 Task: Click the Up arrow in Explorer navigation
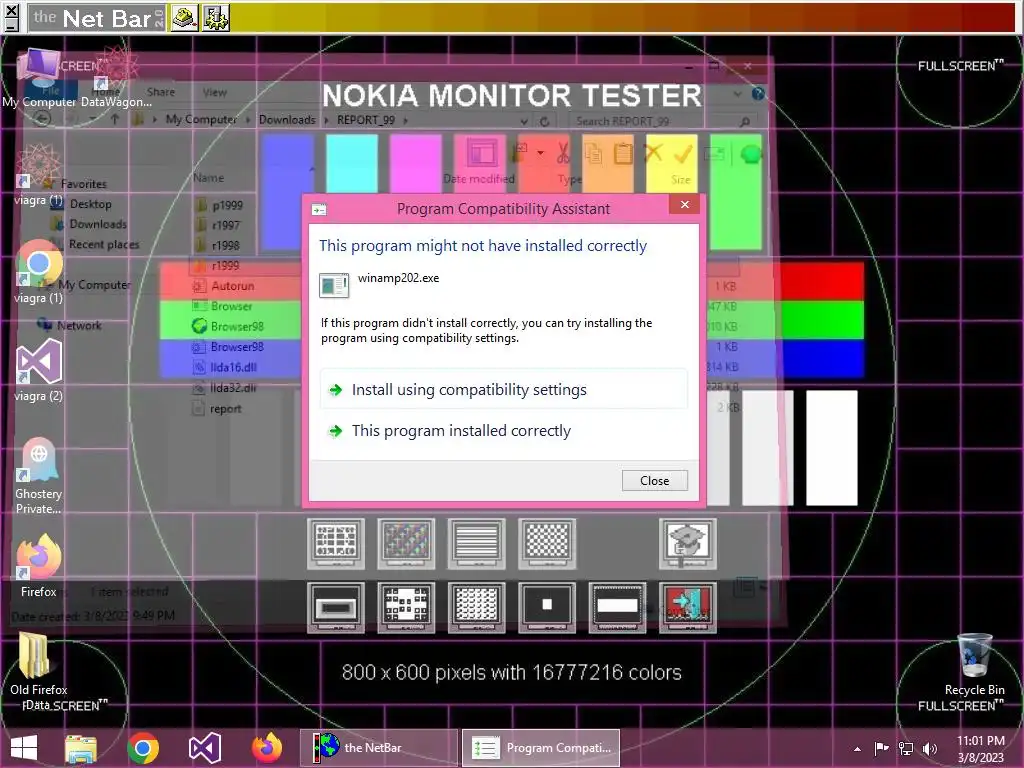click(115, 120)
